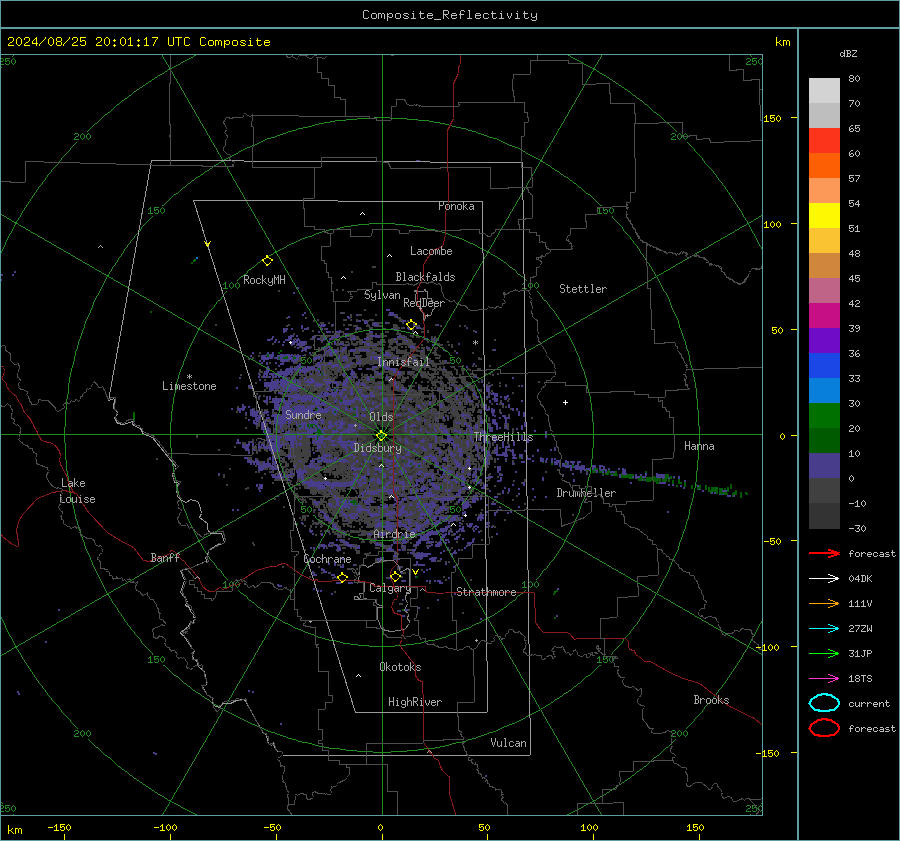Click the orange 111V arrow icon
Image resolution: width=900 pixels, height=841 pixels.
824,603
